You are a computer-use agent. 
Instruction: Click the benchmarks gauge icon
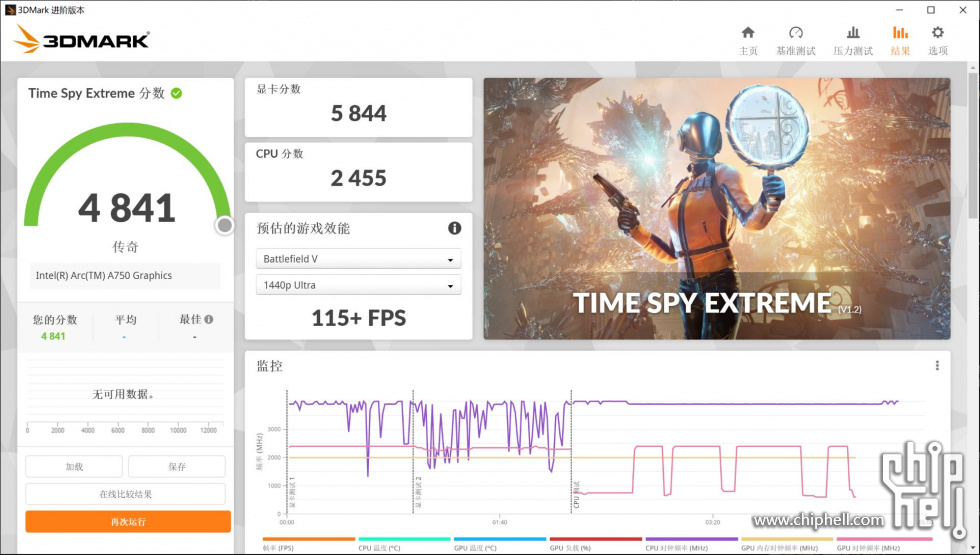[x=796, y=32]
